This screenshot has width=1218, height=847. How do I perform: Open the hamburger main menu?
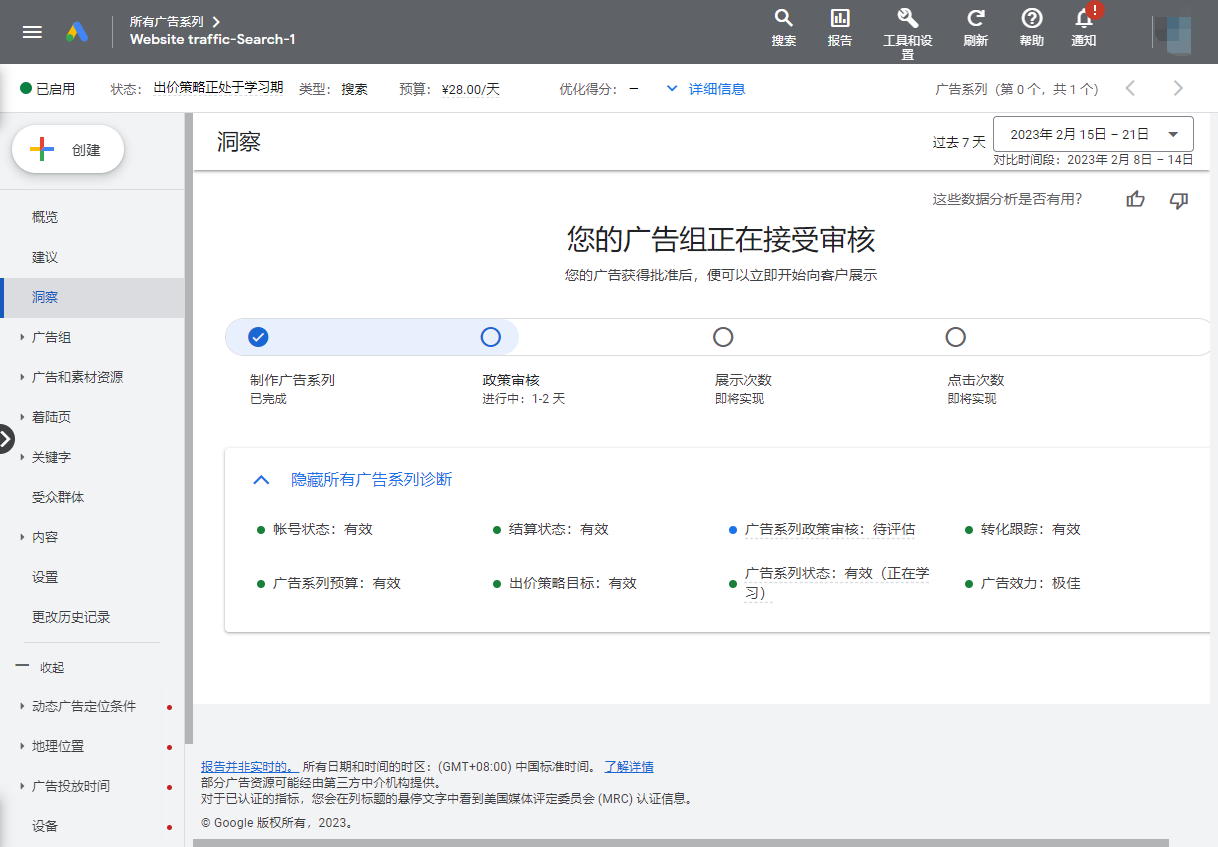32,31
